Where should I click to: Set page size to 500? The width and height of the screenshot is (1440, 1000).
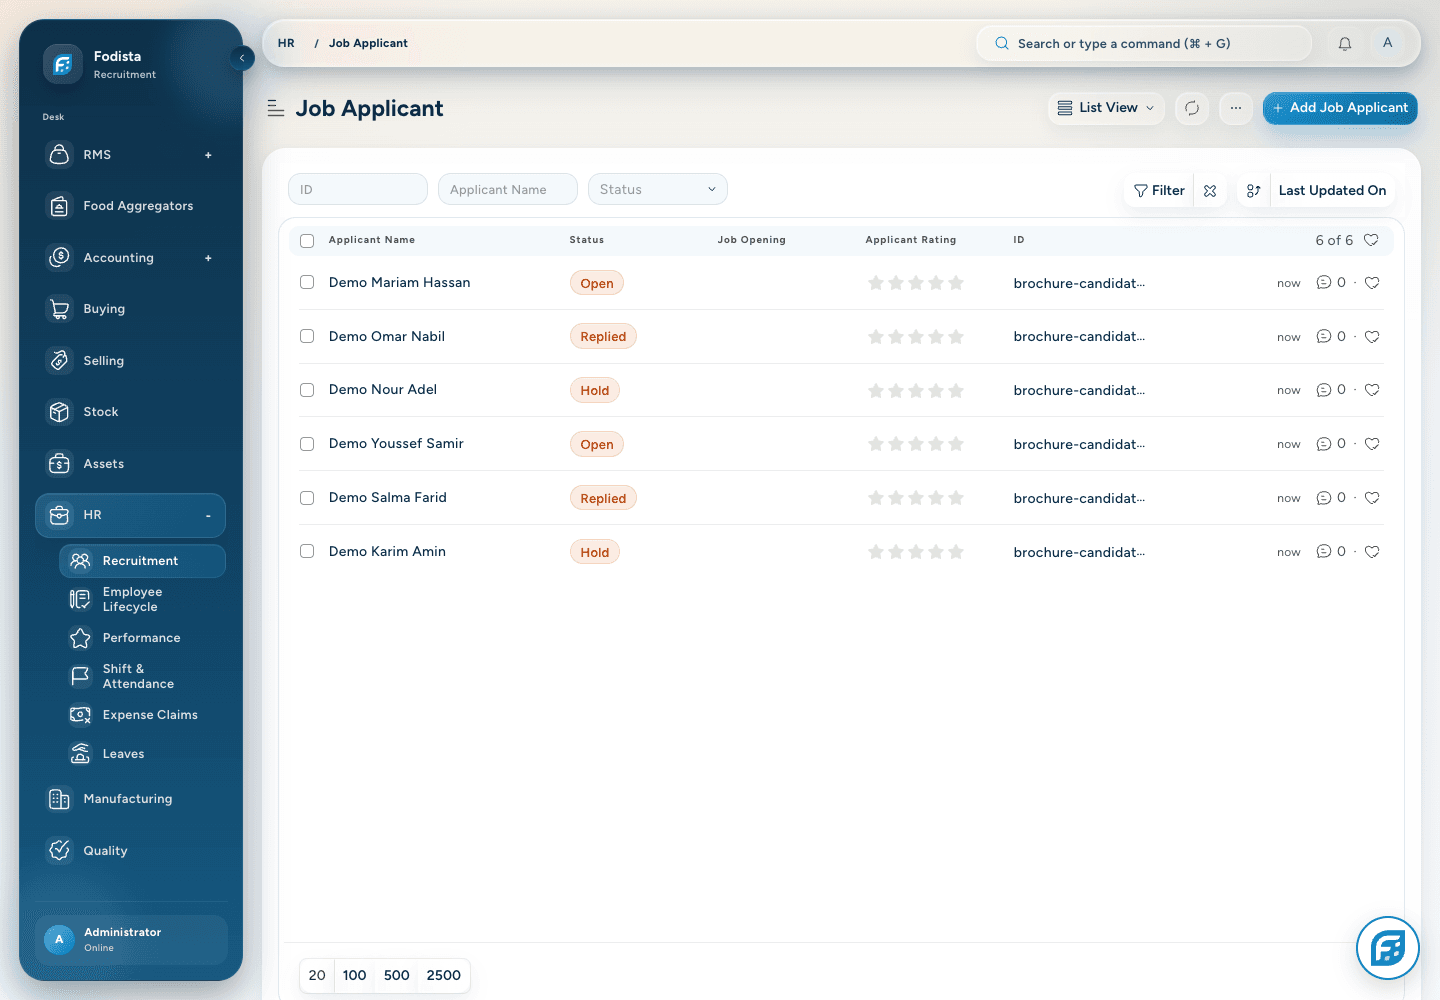[396, 975]
